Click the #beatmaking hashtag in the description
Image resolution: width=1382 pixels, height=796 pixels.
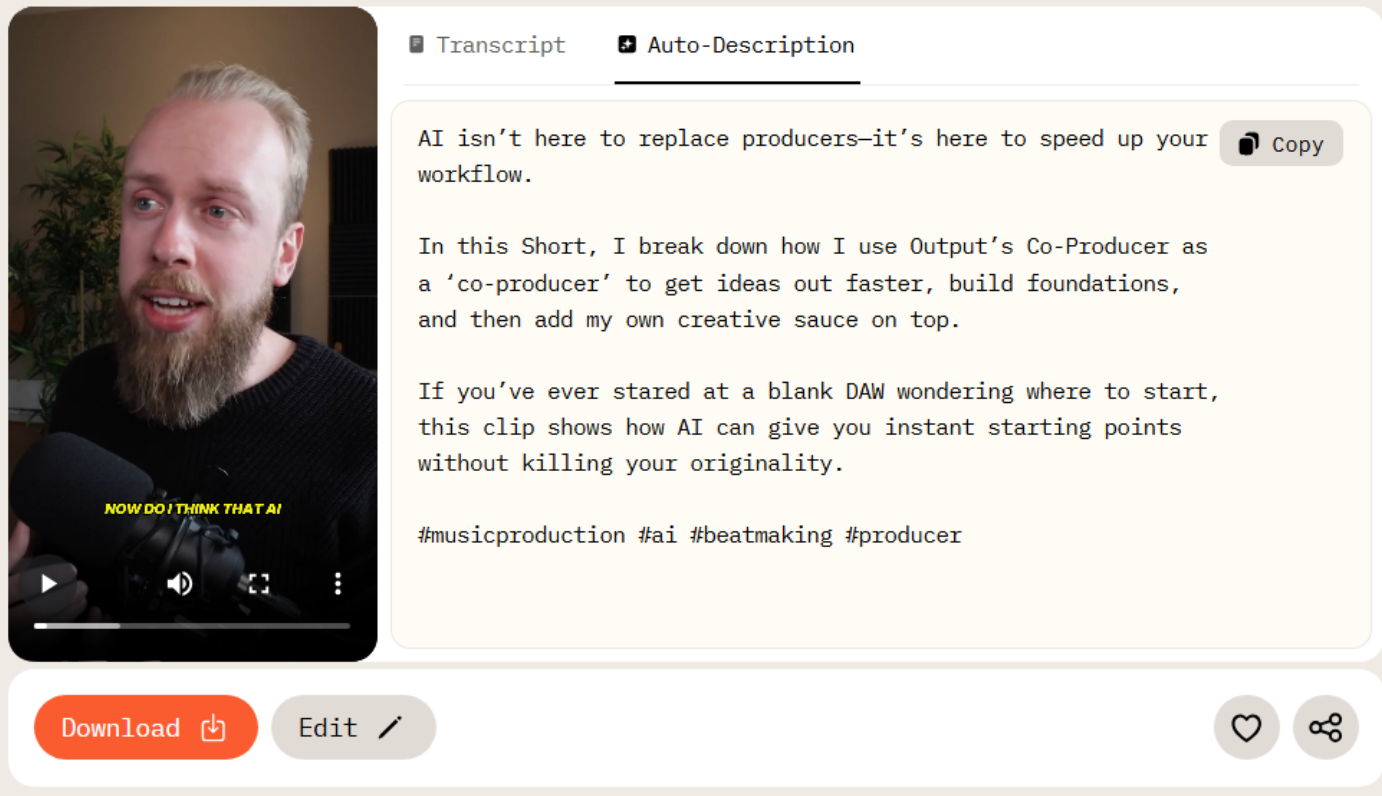click(x=760, y=535)
